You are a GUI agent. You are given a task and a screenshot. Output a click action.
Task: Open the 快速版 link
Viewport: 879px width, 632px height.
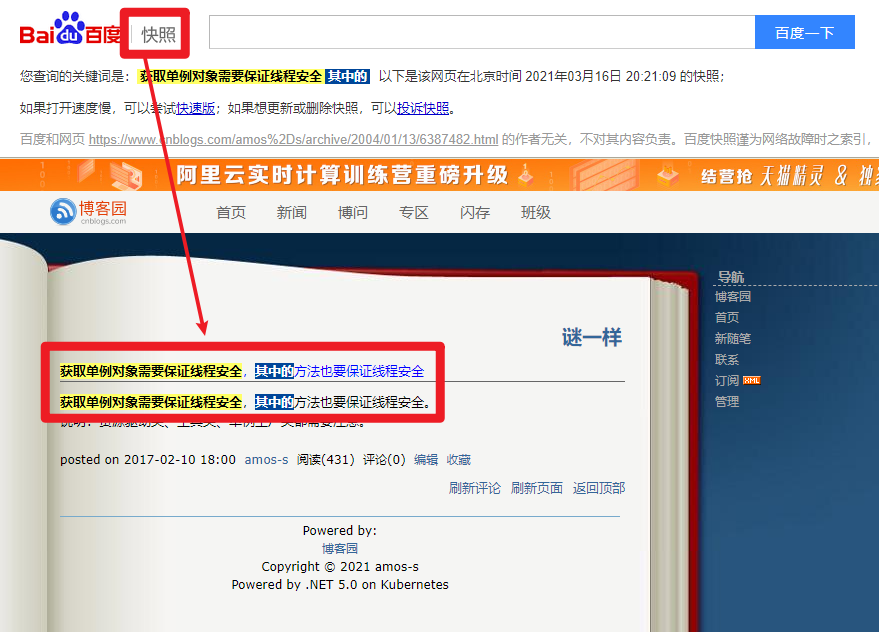196,108
